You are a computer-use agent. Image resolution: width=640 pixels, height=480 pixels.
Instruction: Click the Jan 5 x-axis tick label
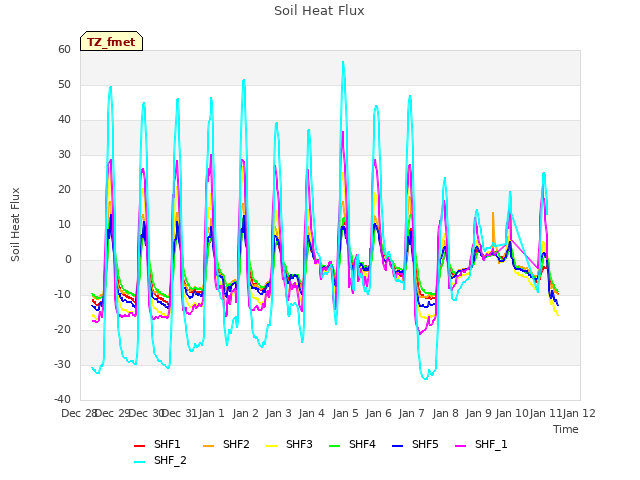345,413
